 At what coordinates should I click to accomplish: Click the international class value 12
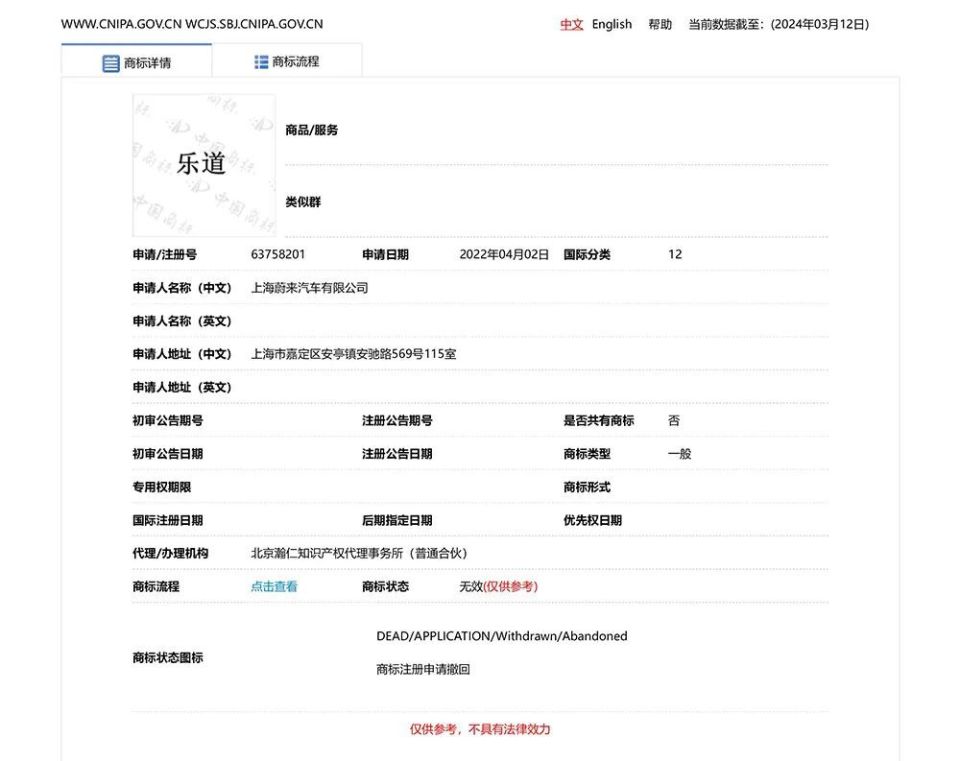click(x=674, y=254)
